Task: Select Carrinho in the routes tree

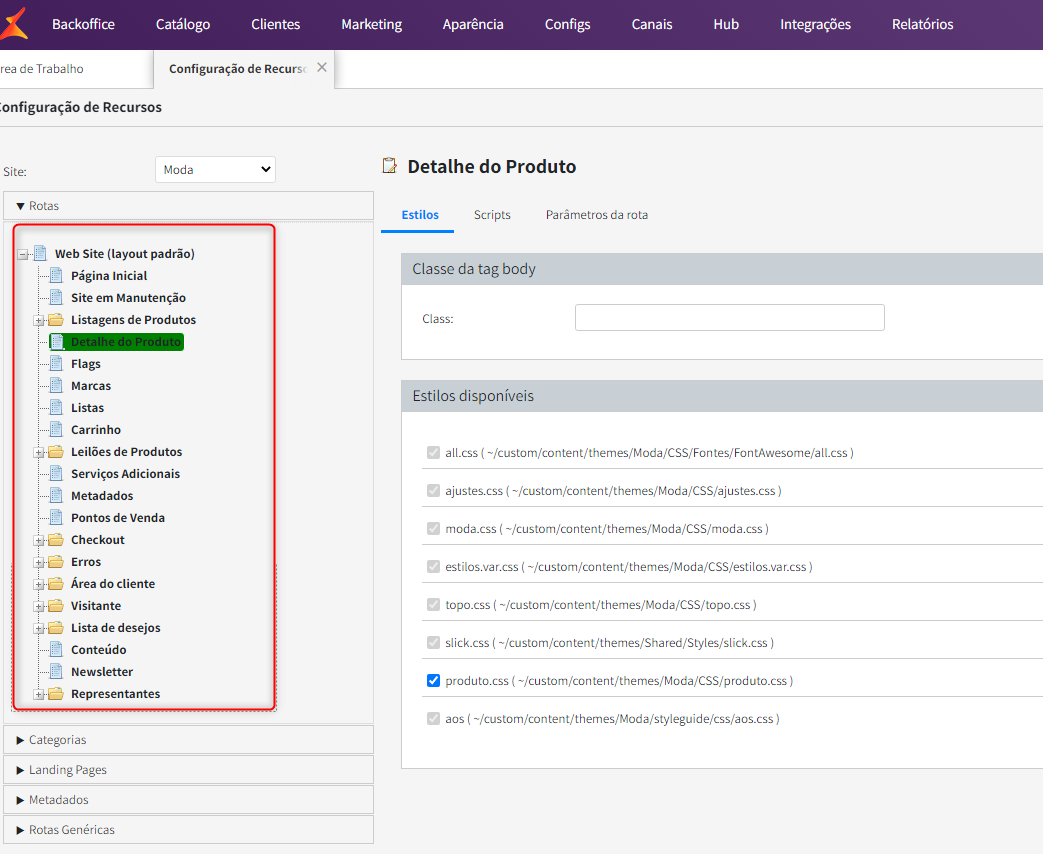Action: pyautogui.click(x=96, y=430)
